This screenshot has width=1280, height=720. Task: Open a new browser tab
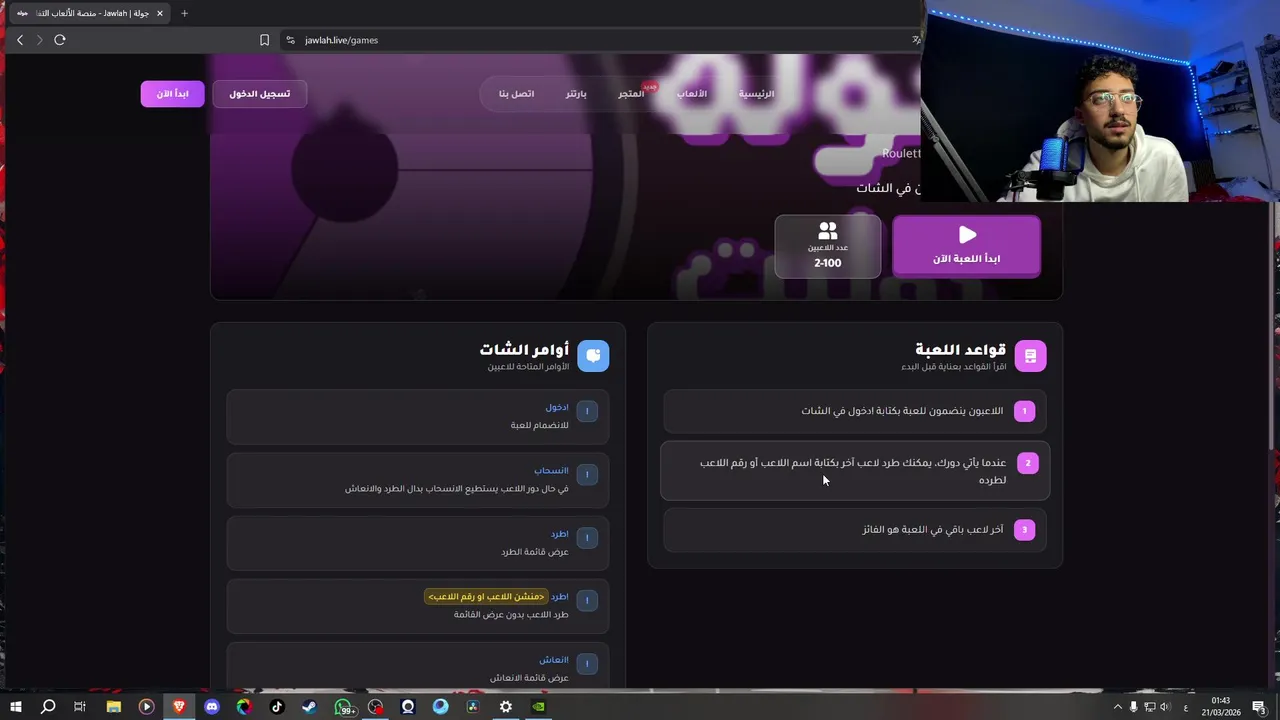pyautogui.click(x=184, y=13)
